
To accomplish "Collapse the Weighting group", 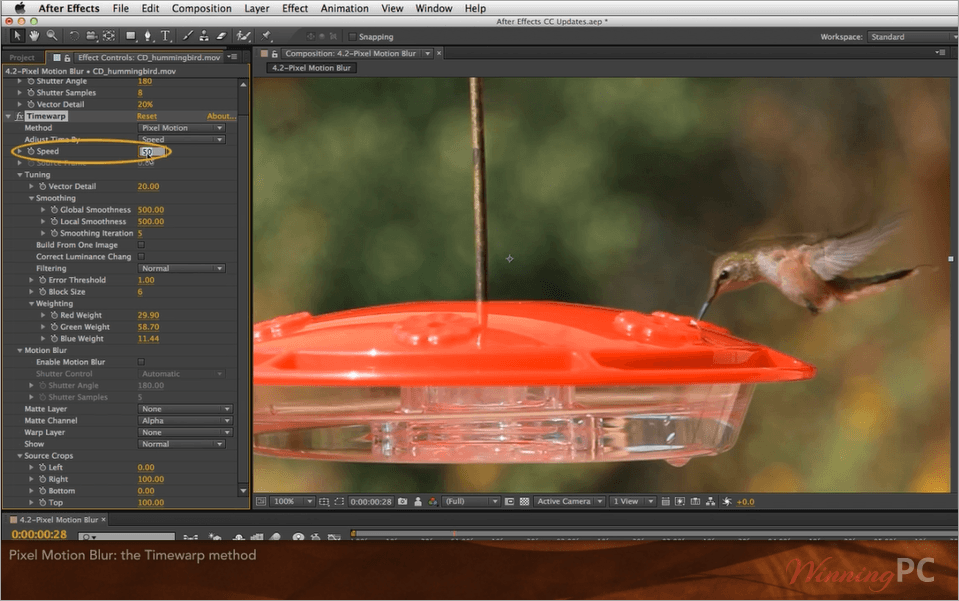I will [31, 303].
